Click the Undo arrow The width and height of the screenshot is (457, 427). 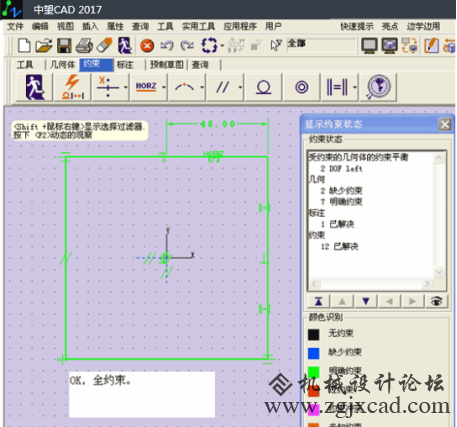coord(167,45)
